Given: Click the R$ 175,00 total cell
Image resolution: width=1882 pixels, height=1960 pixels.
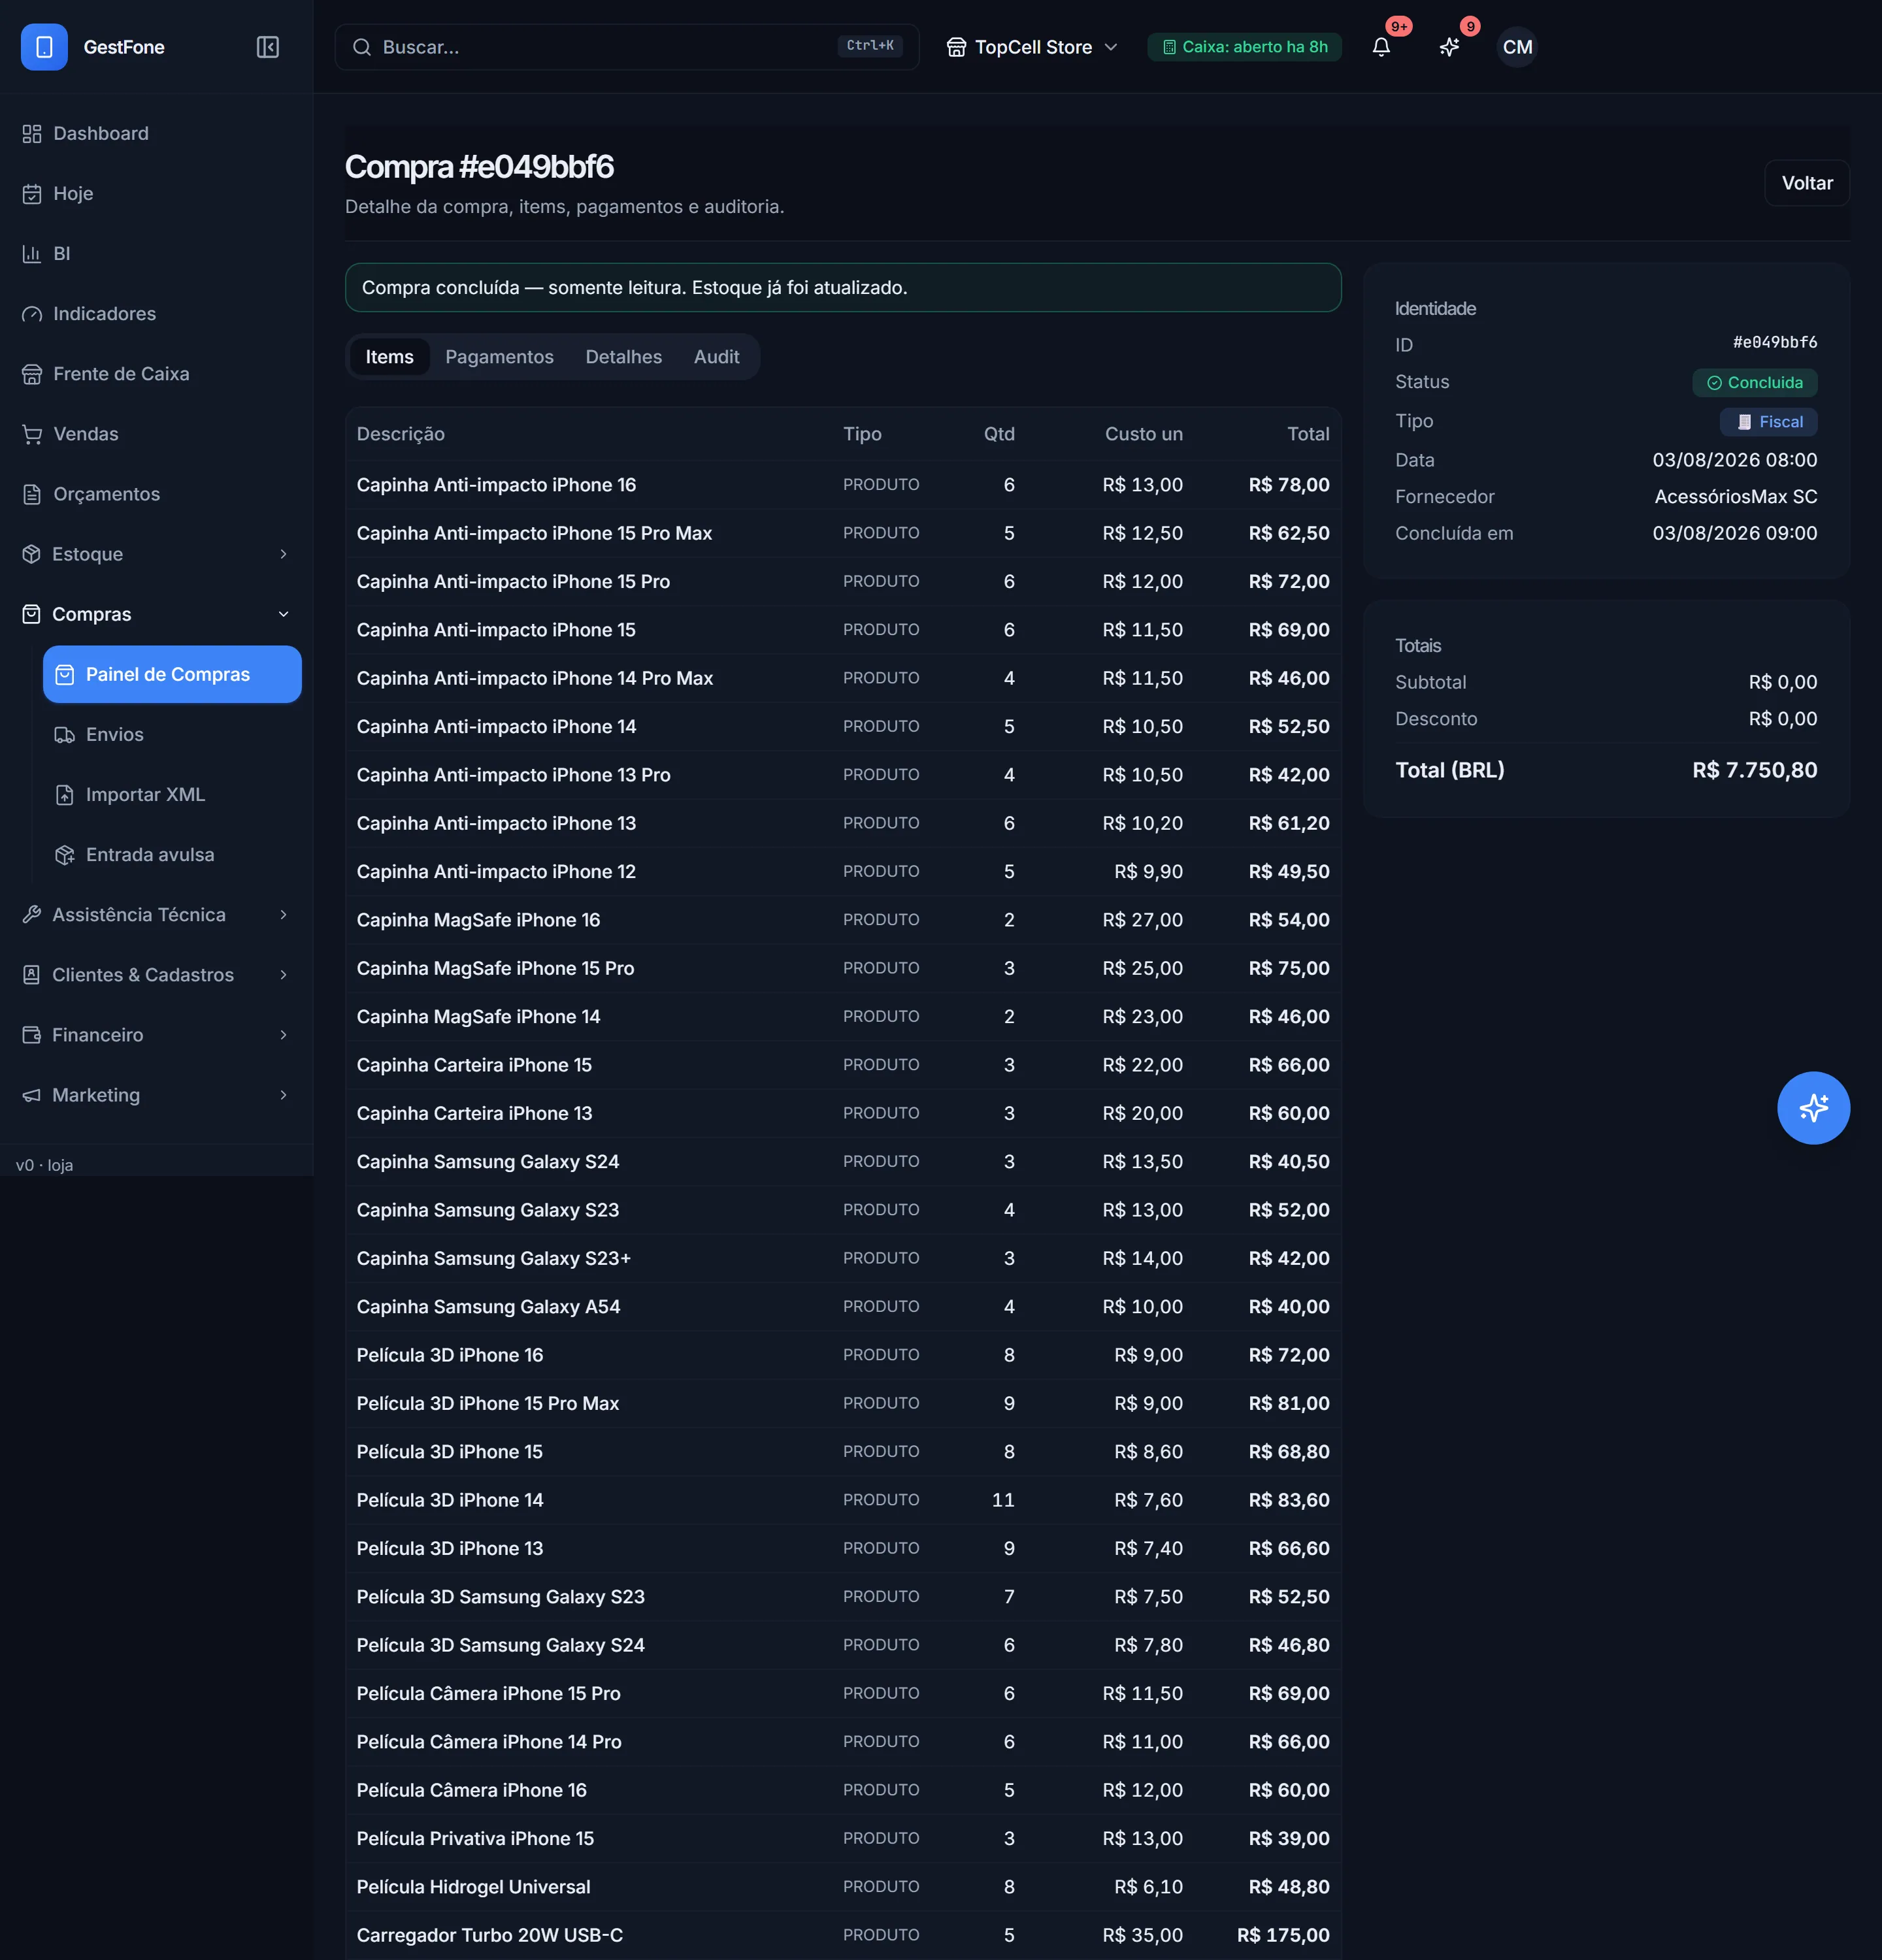Looking at the screenshot, I should click(1283, 1935).
